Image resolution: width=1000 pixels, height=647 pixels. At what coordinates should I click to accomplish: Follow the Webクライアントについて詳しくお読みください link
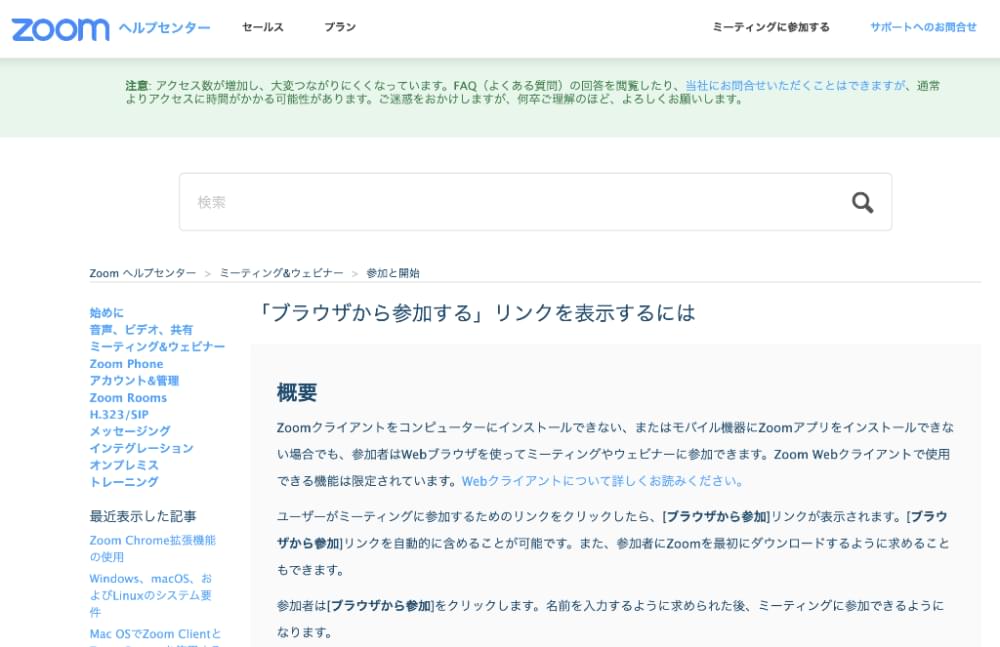point(602,481)
